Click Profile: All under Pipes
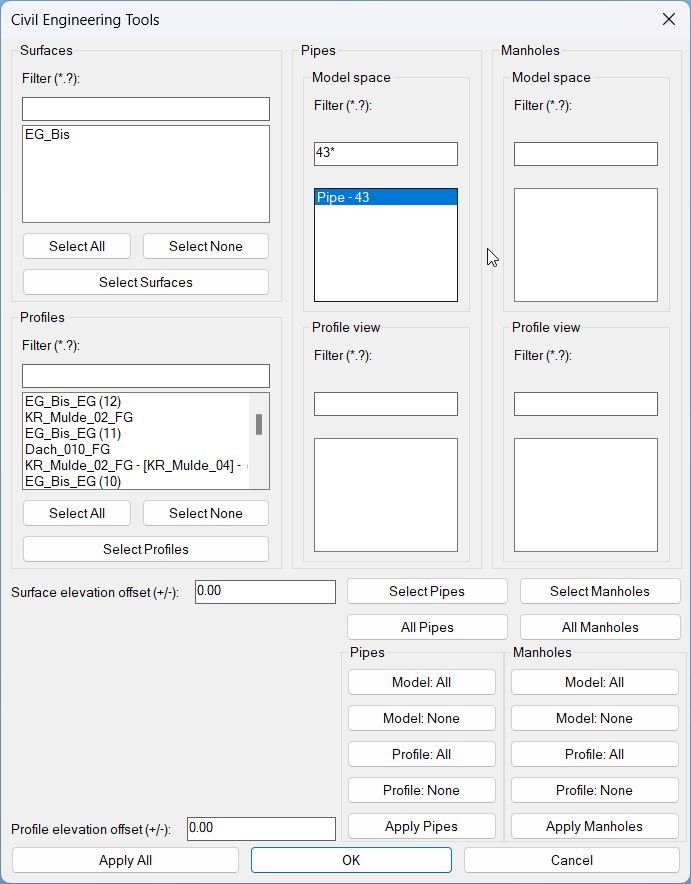 (422, 754)
